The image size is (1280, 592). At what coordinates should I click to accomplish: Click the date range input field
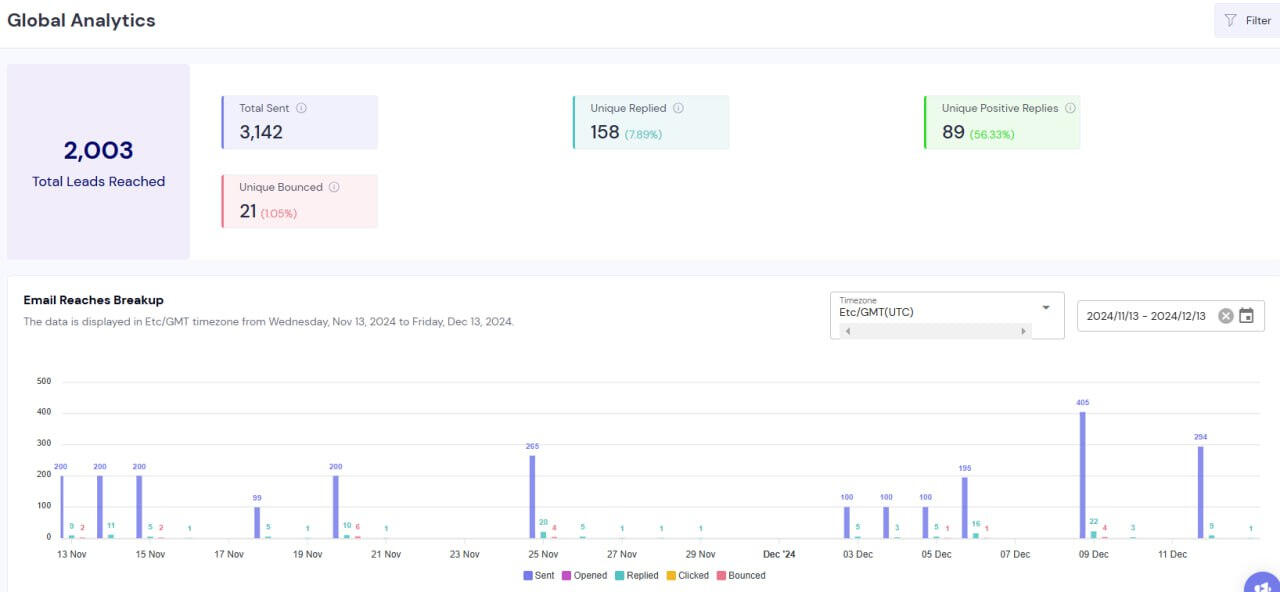tap(1146, 316)
